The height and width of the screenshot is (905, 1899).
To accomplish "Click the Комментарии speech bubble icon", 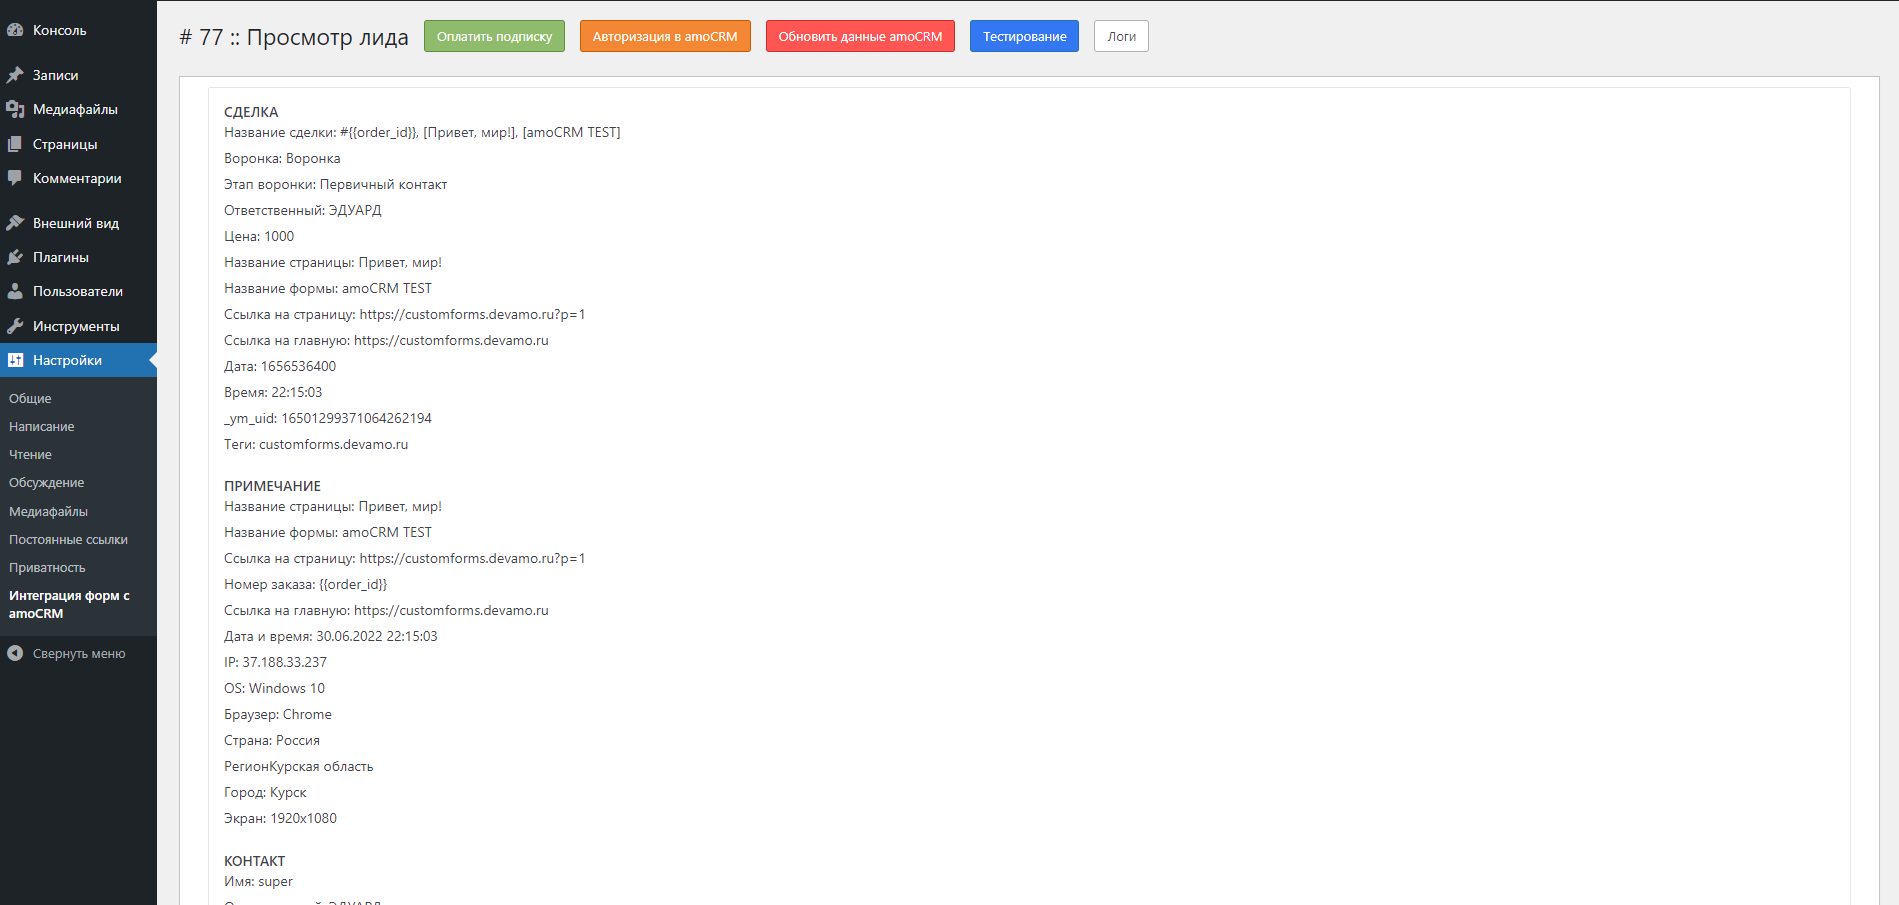I will coord(15,178).
